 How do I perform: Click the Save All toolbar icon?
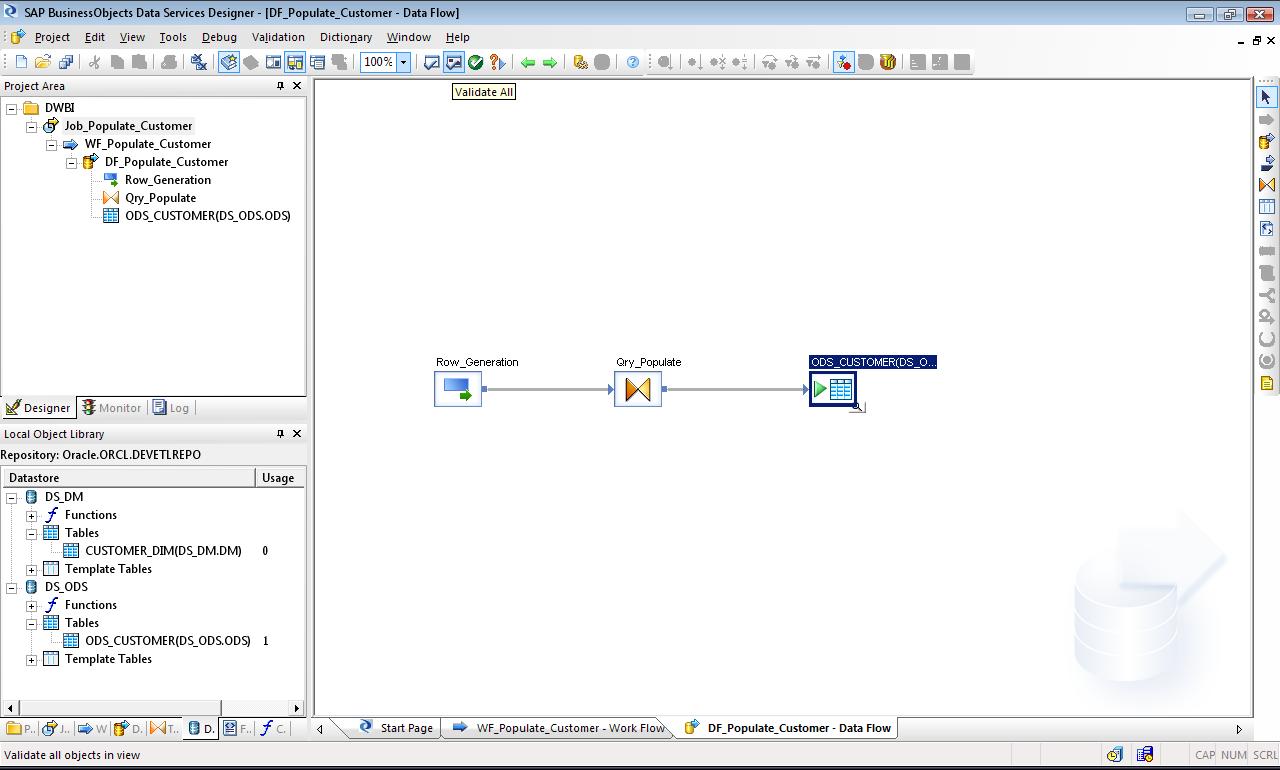coord(65,62)
